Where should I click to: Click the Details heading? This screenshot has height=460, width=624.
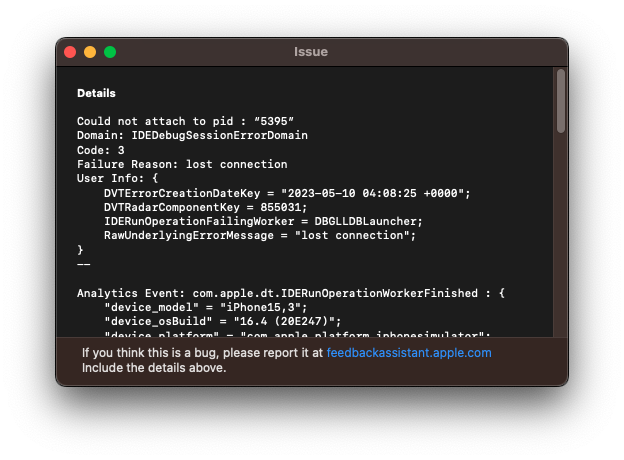pos(96,93)
